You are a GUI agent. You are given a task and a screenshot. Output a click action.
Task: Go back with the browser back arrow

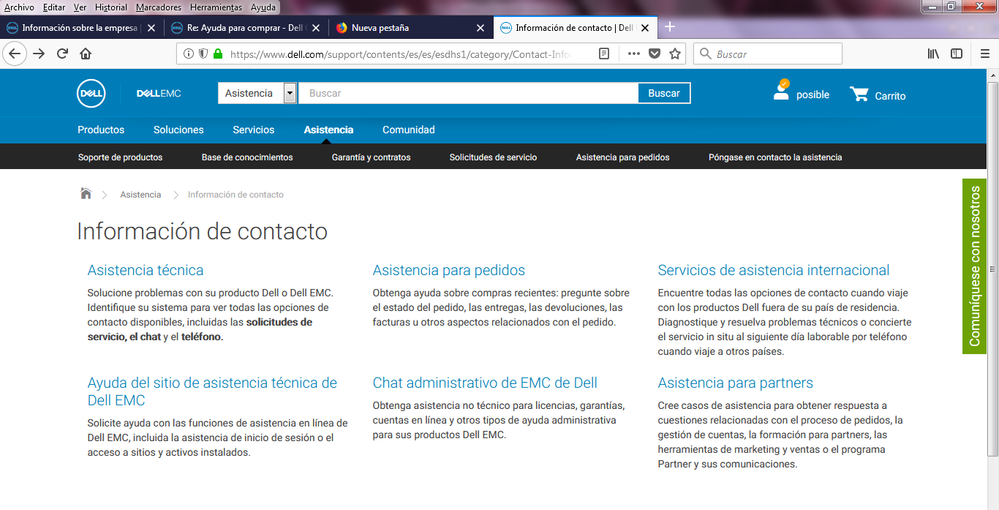tap(15, 54)
